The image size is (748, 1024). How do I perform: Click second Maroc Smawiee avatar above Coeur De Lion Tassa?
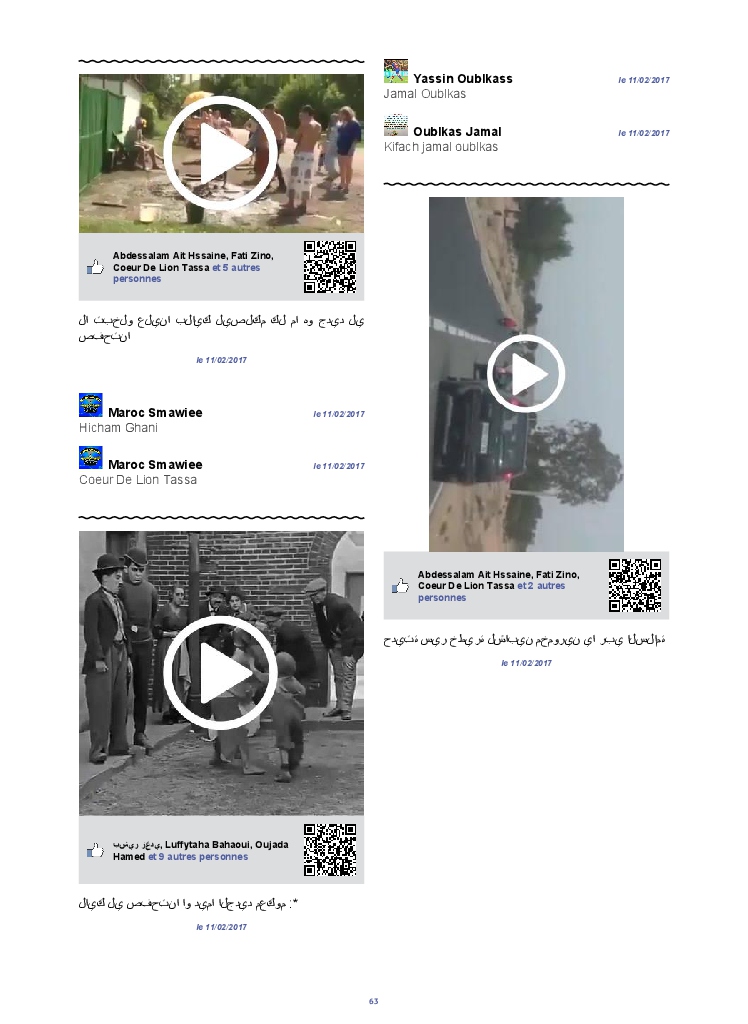pyautogui.click(x=91, y=458)
